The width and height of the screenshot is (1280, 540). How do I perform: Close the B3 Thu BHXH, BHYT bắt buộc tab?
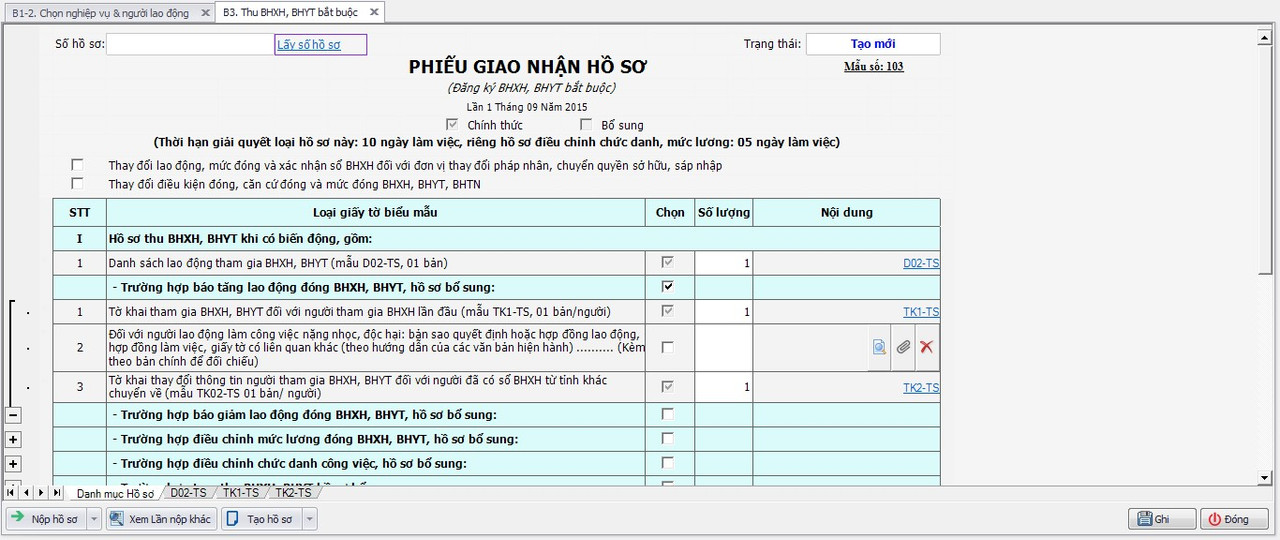click(x=374, y=13)
